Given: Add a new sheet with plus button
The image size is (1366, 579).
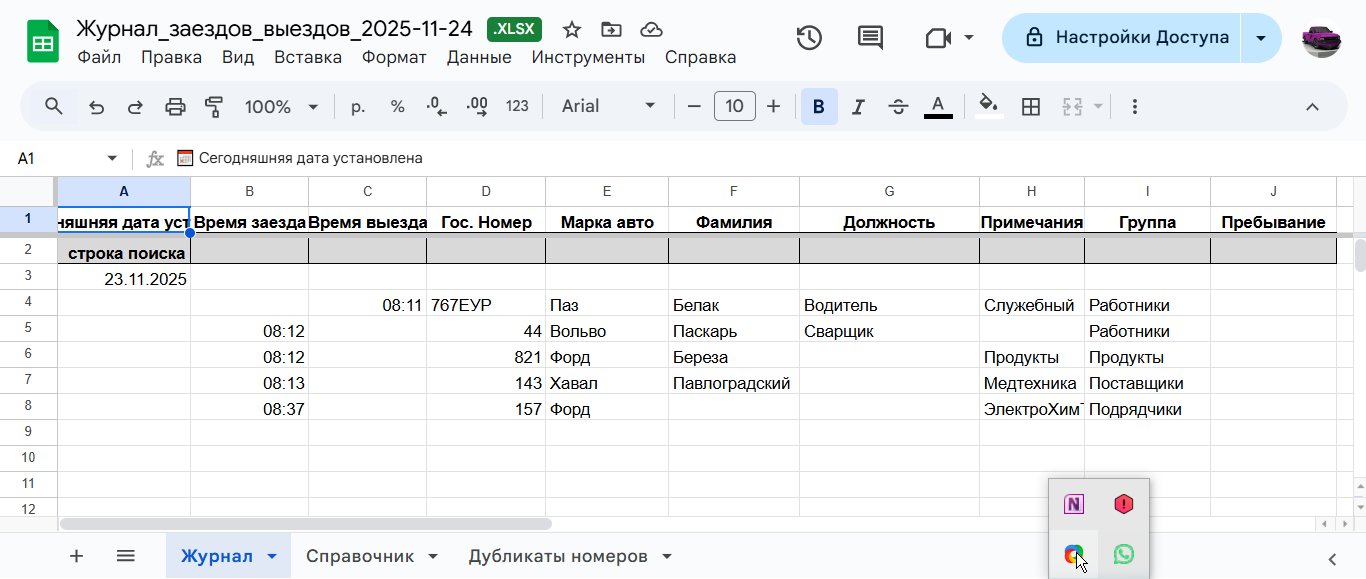Looking at the screenshot, I should tap(77, 556).
